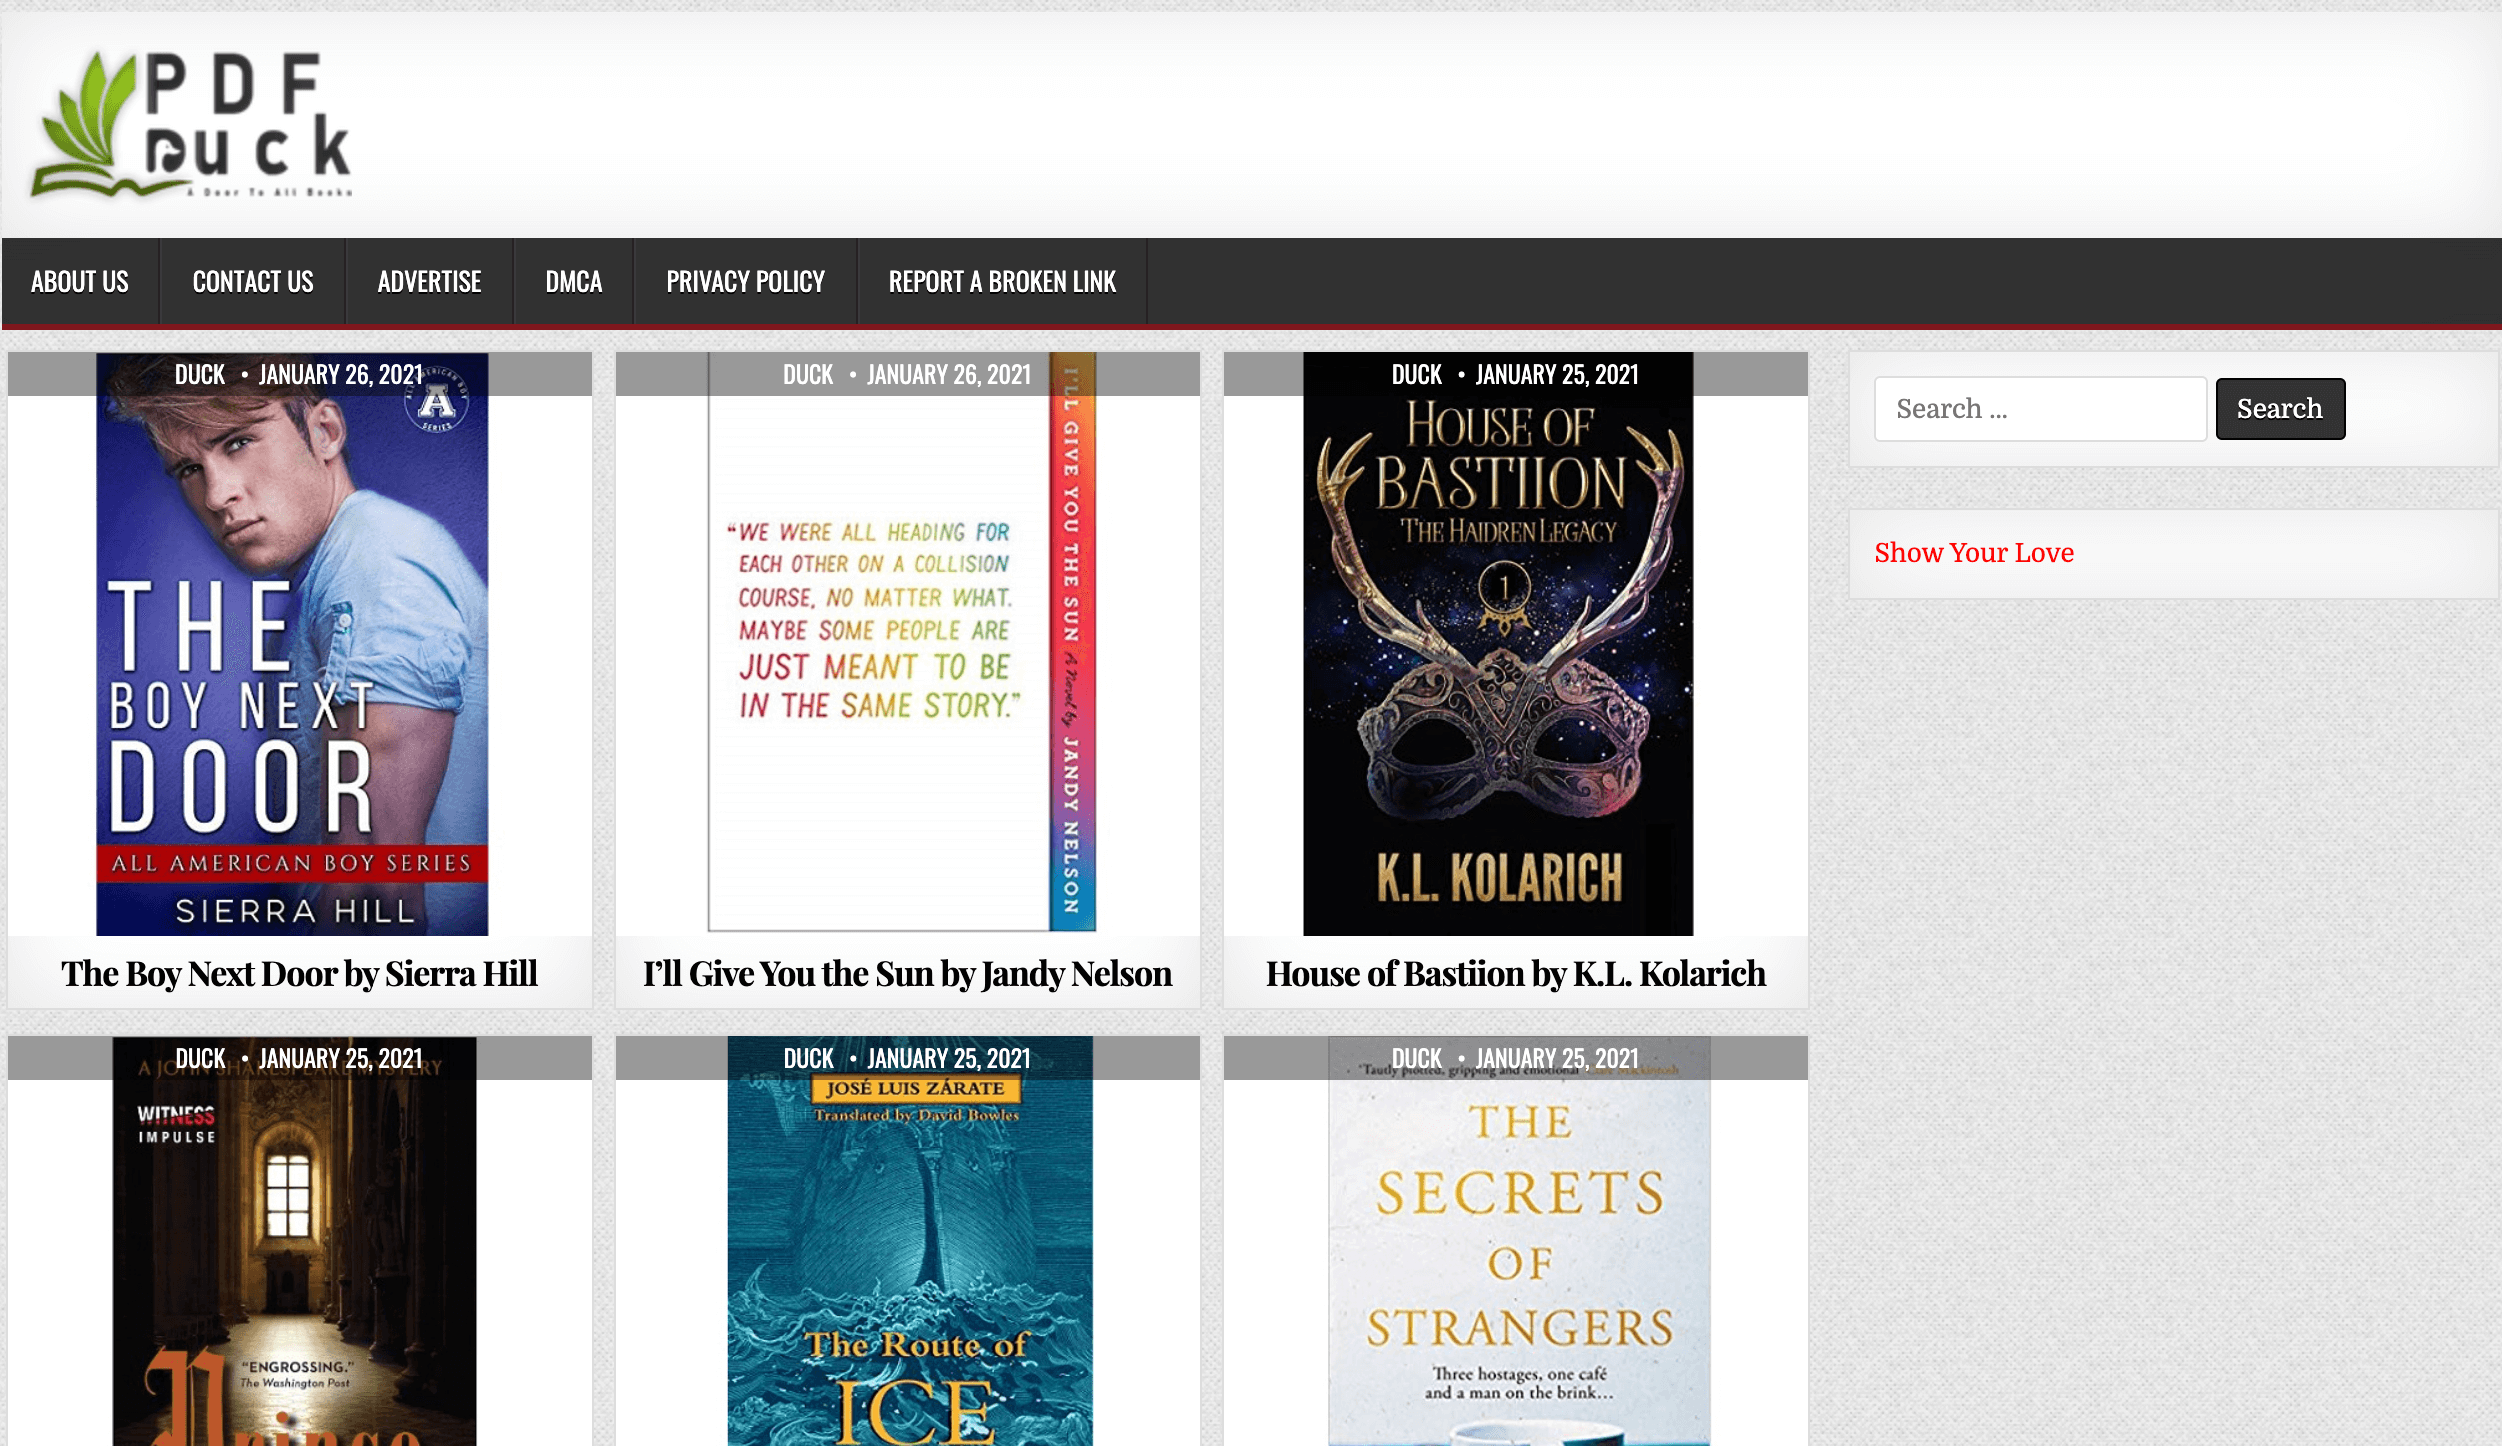
Task: Click DUCK author on The Boy Next Door post
Action: click(x=200, y=375)
